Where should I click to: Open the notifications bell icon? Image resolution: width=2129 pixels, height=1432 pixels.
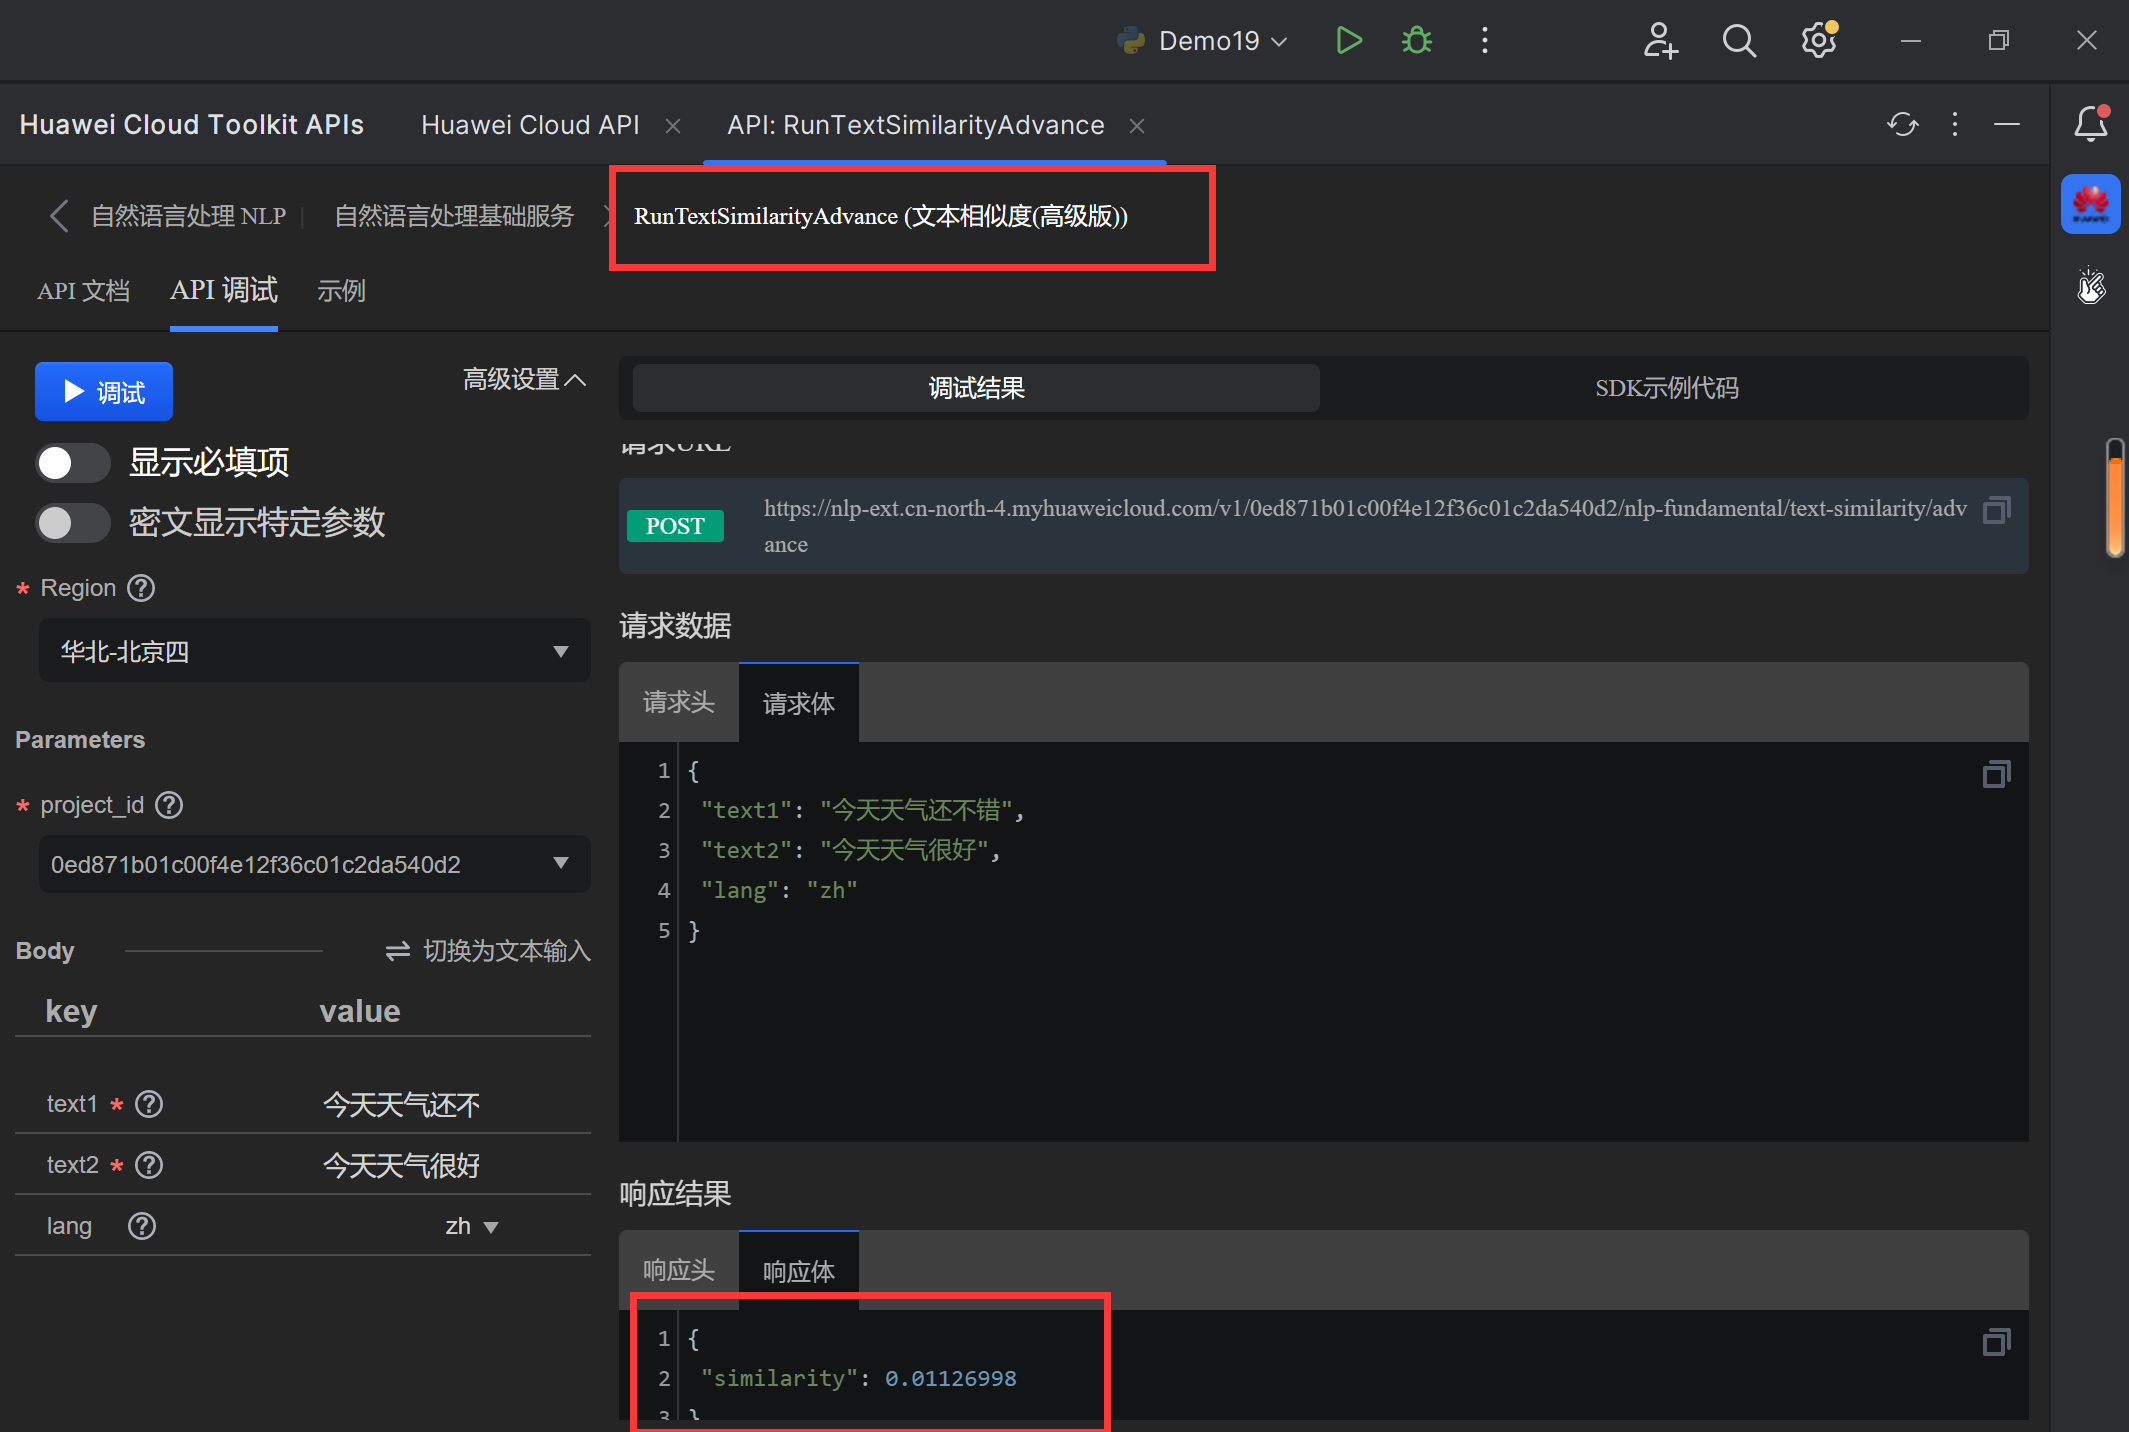click(2090, 124)
